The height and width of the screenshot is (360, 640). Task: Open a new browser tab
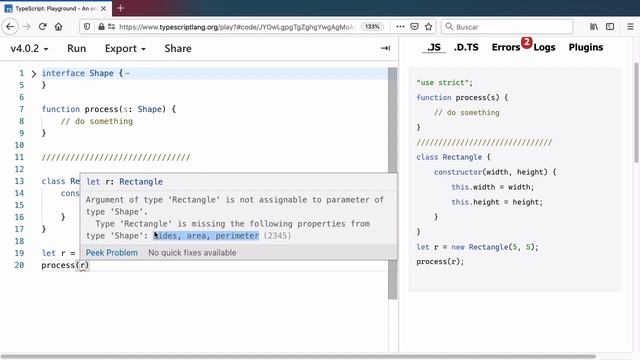[120, 8]
